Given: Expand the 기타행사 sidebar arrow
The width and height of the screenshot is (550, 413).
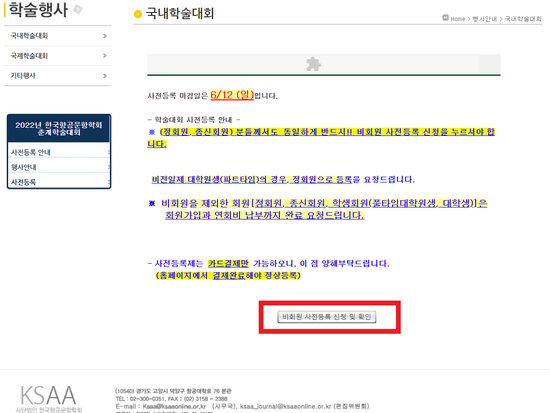Looking at the screenshot, I should coord(105,76).
